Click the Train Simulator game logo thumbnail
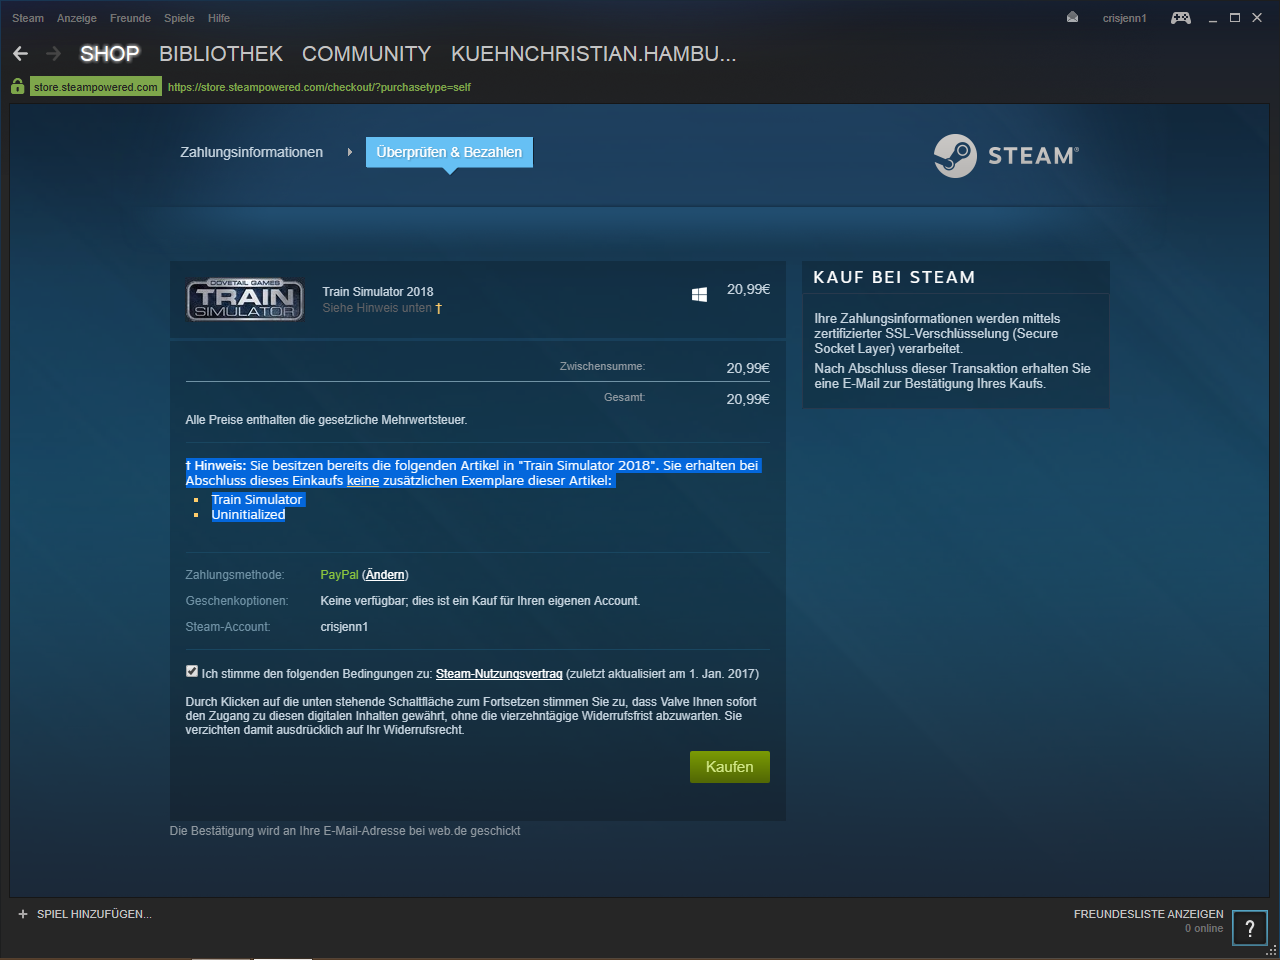 (x=245, y=300)
